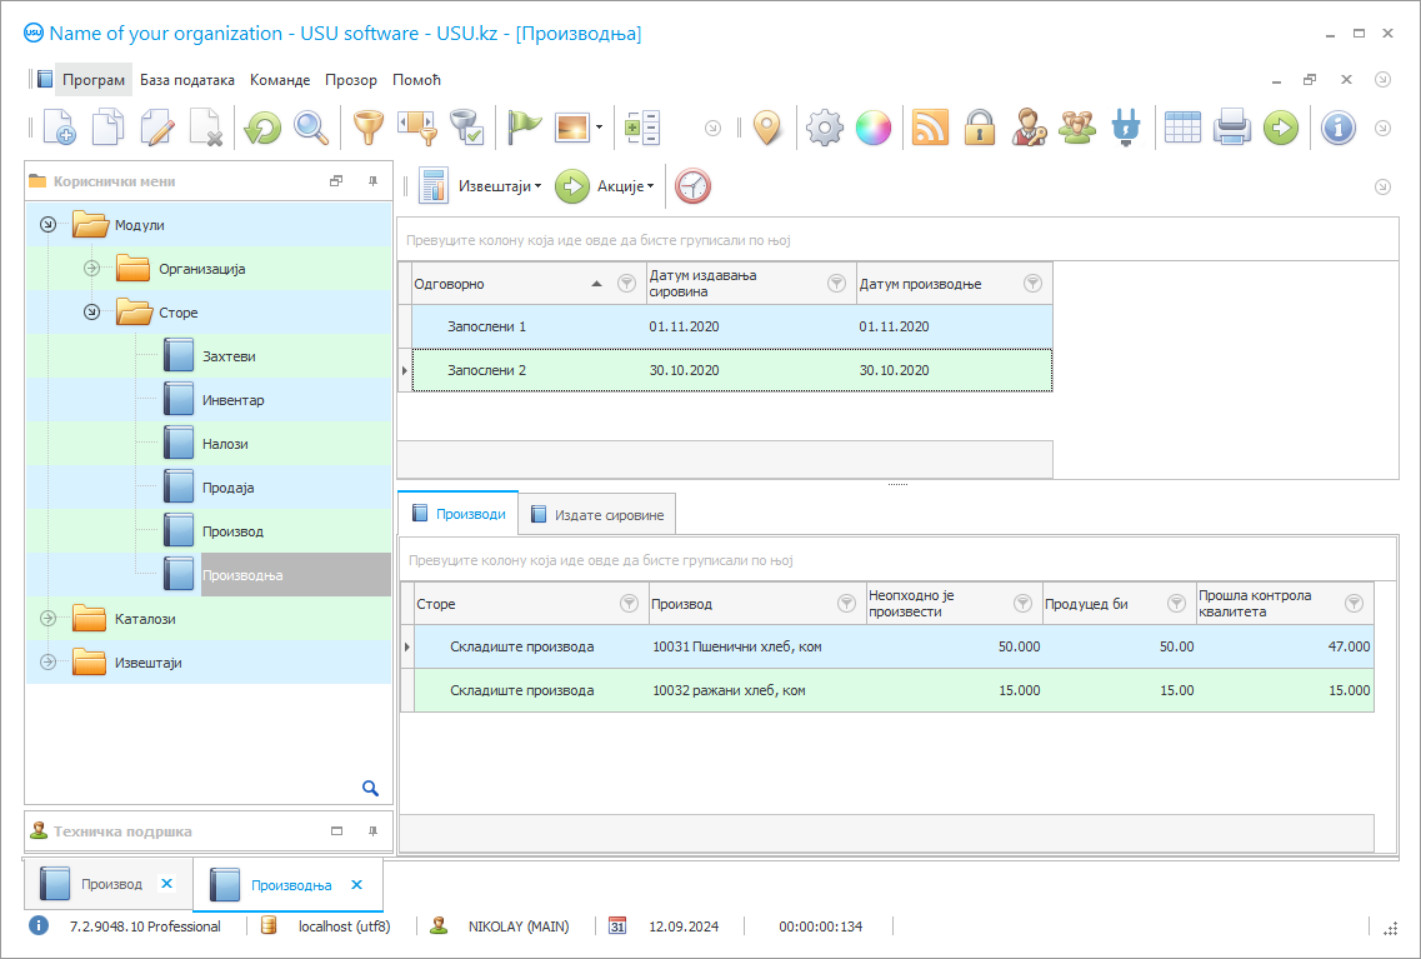Screen dimensions: 1421x959
Task: Pin the Кориснички мени panel
Action: [x=373, y=181]
